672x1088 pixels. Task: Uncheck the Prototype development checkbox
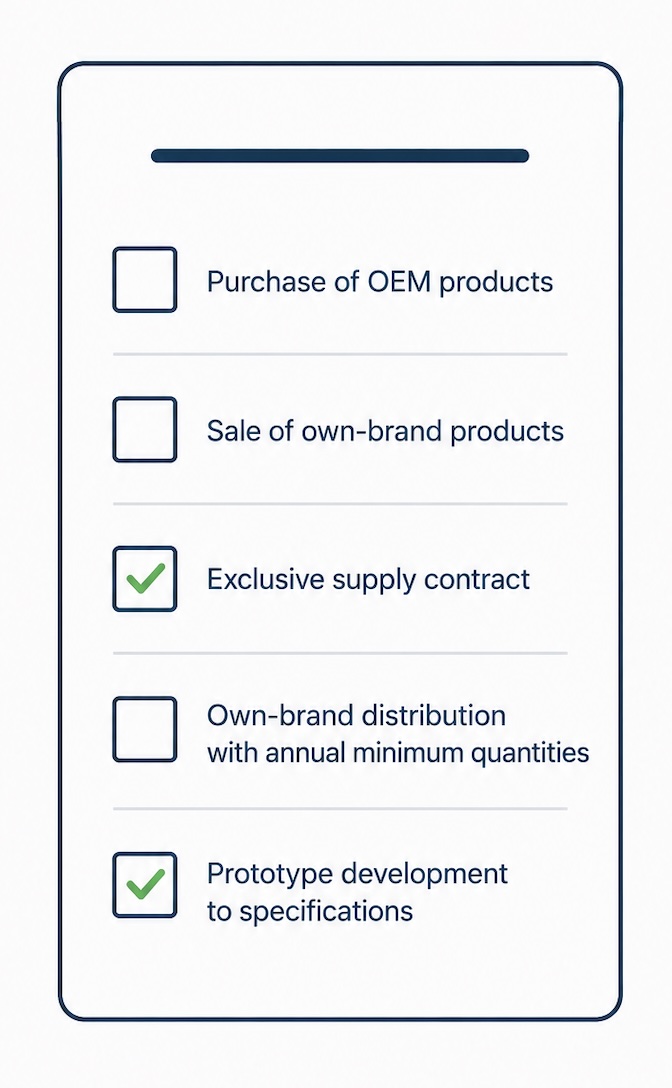pos(144,885)
